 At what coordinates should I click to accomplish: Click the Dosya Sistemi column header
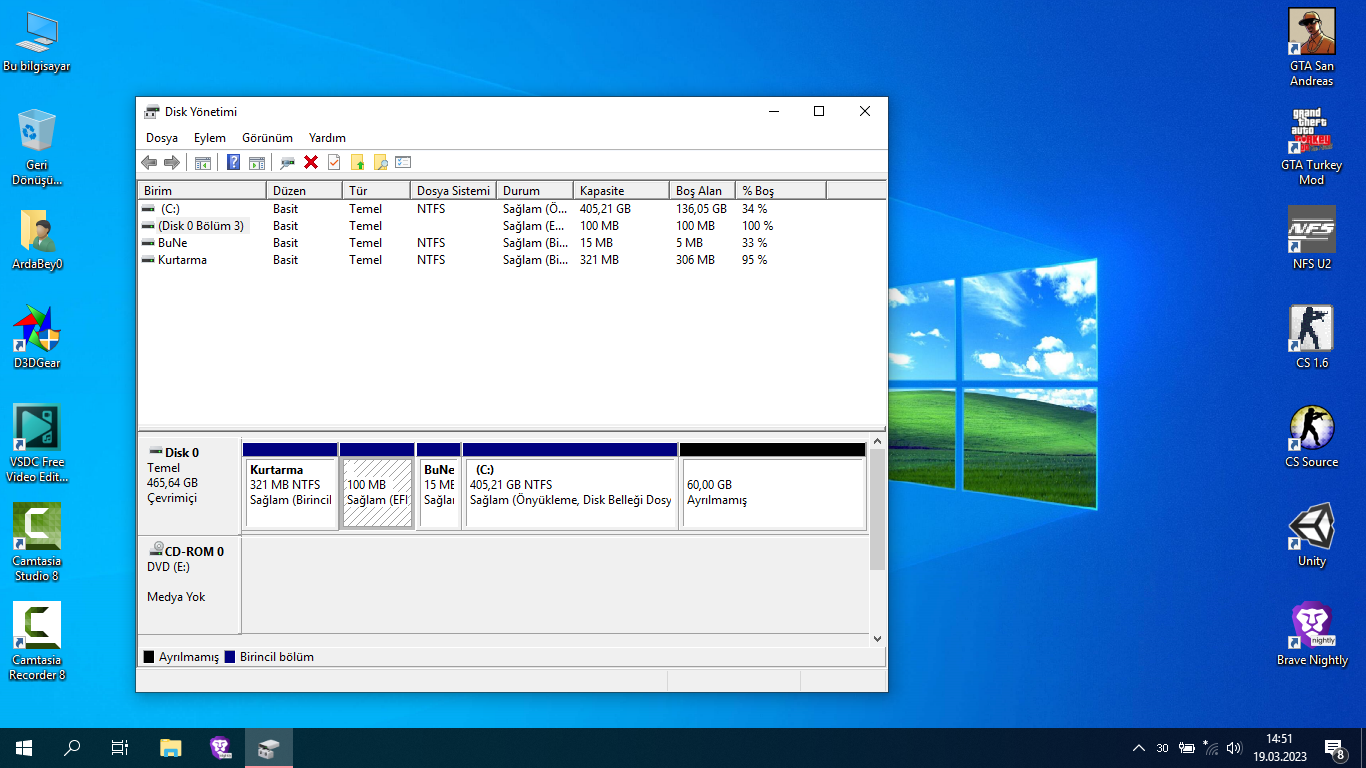tap(453, 190)
